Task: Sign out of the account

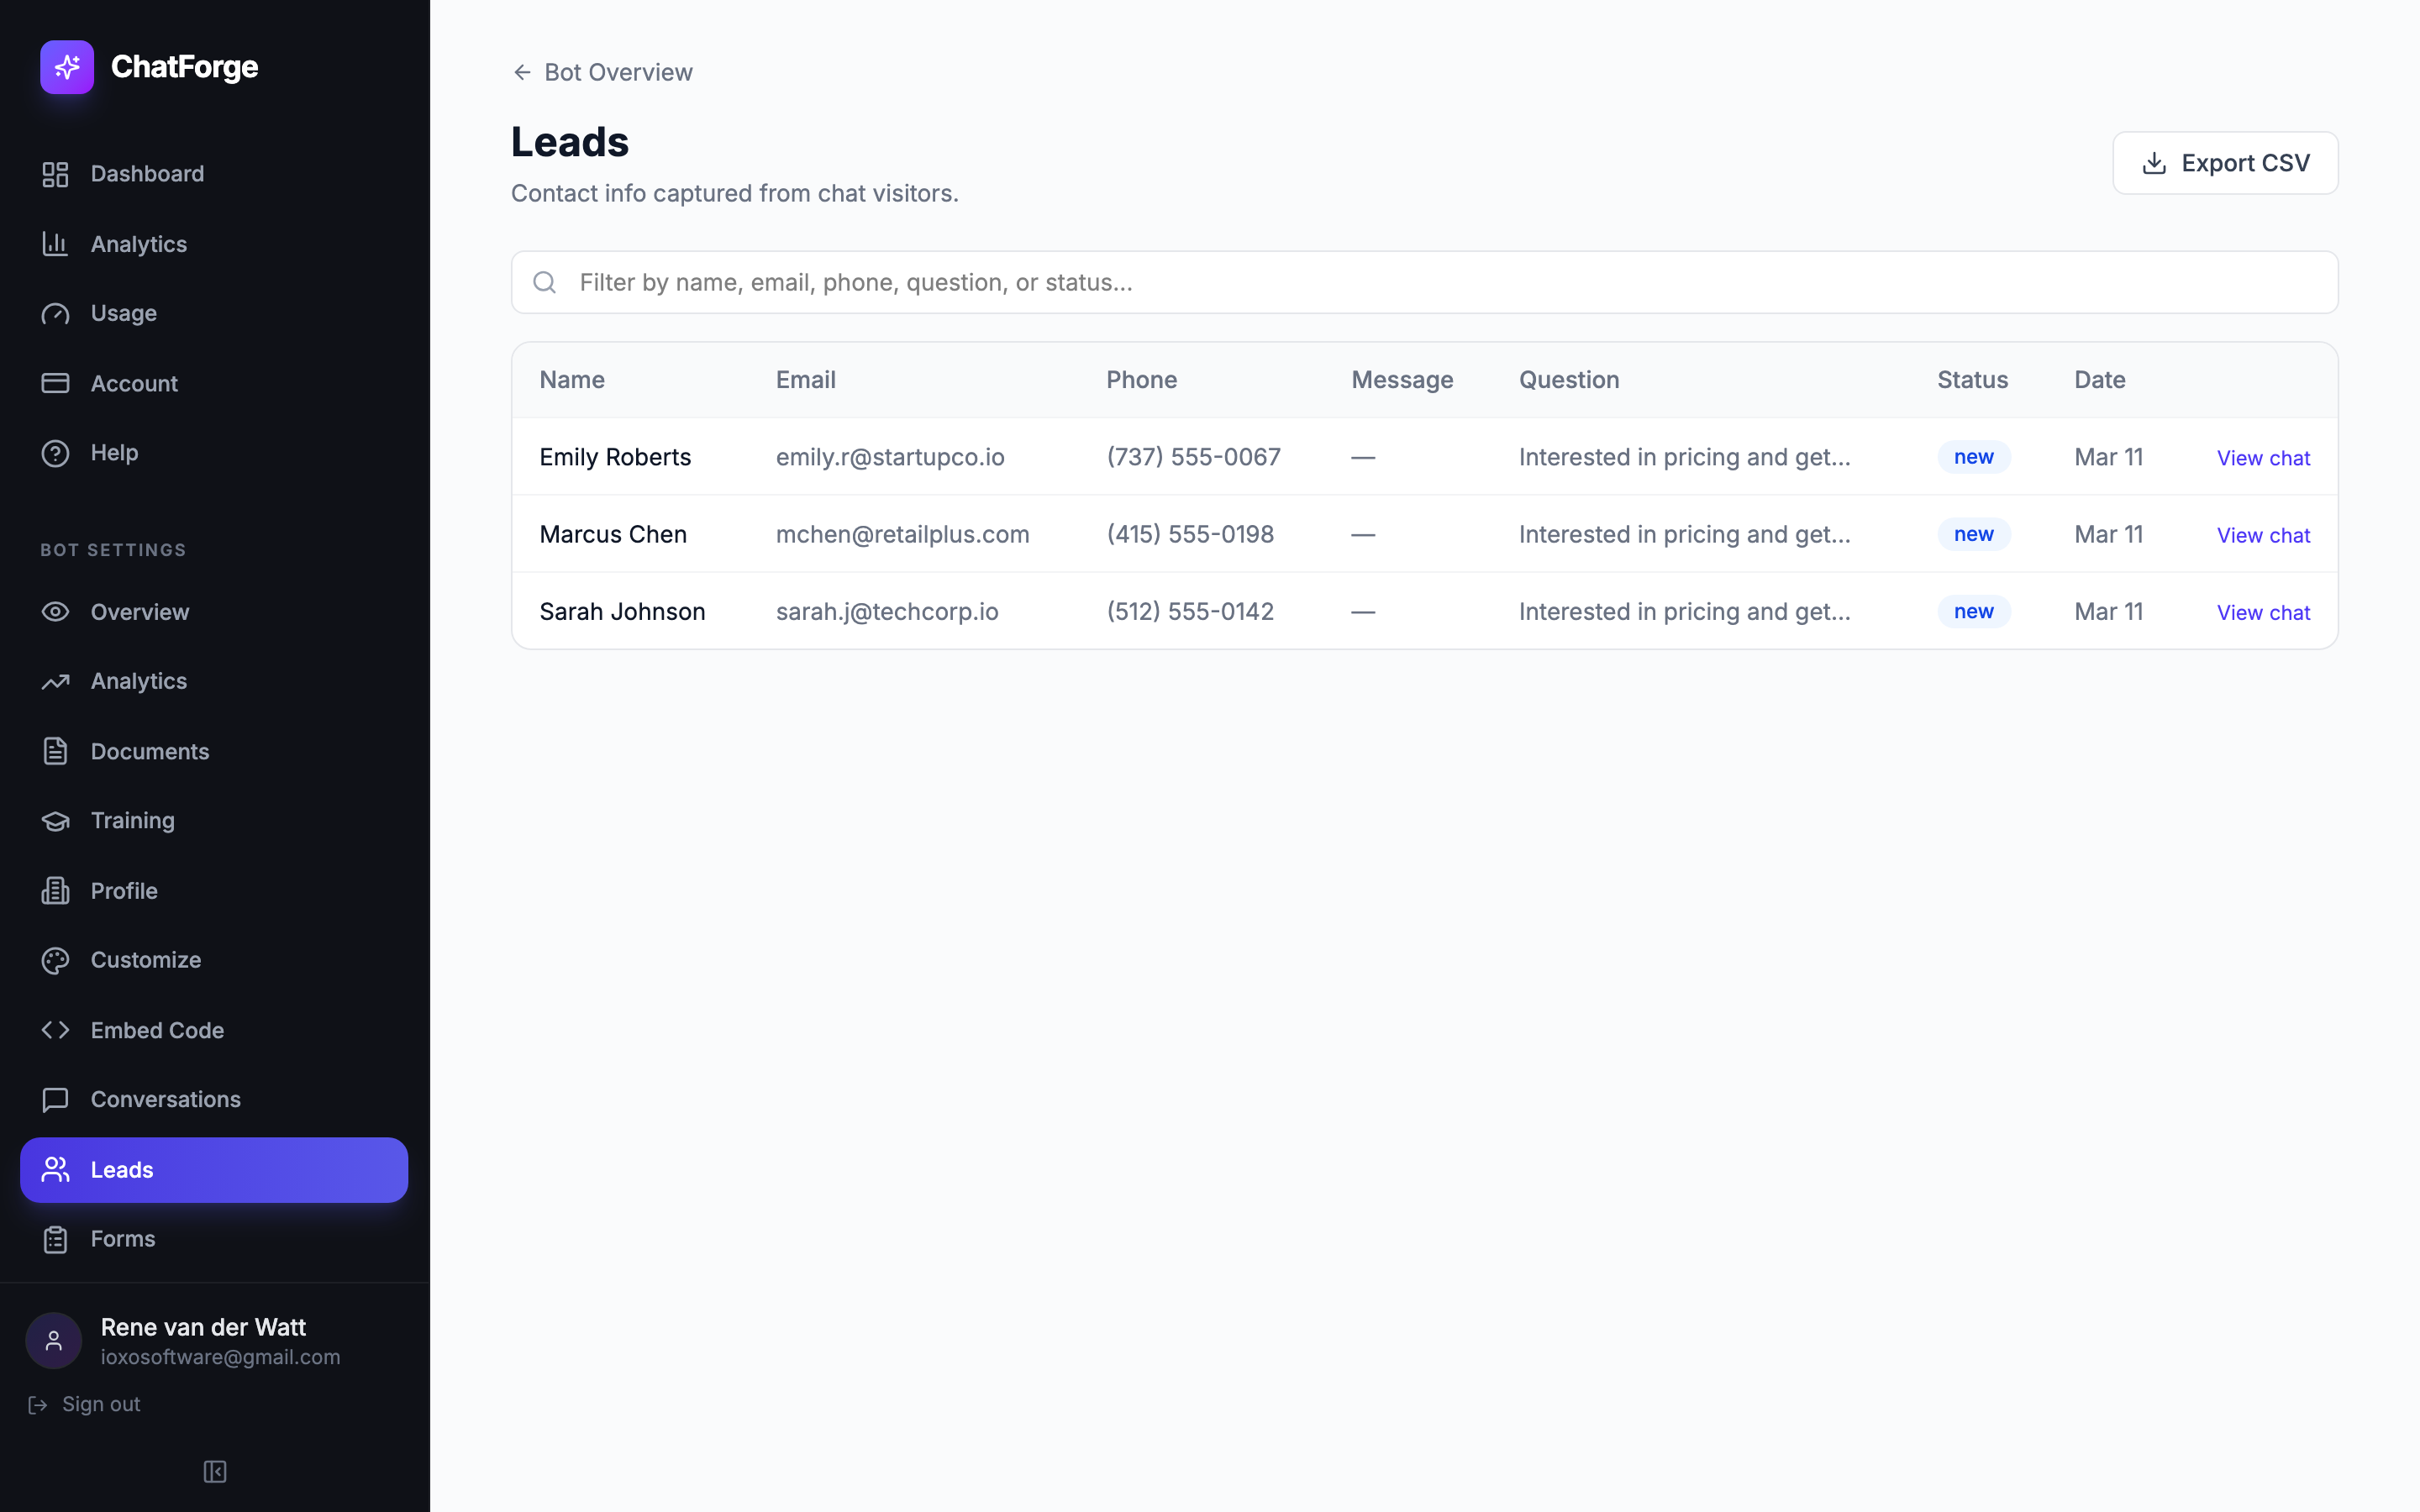Action: pos(100,1403)
